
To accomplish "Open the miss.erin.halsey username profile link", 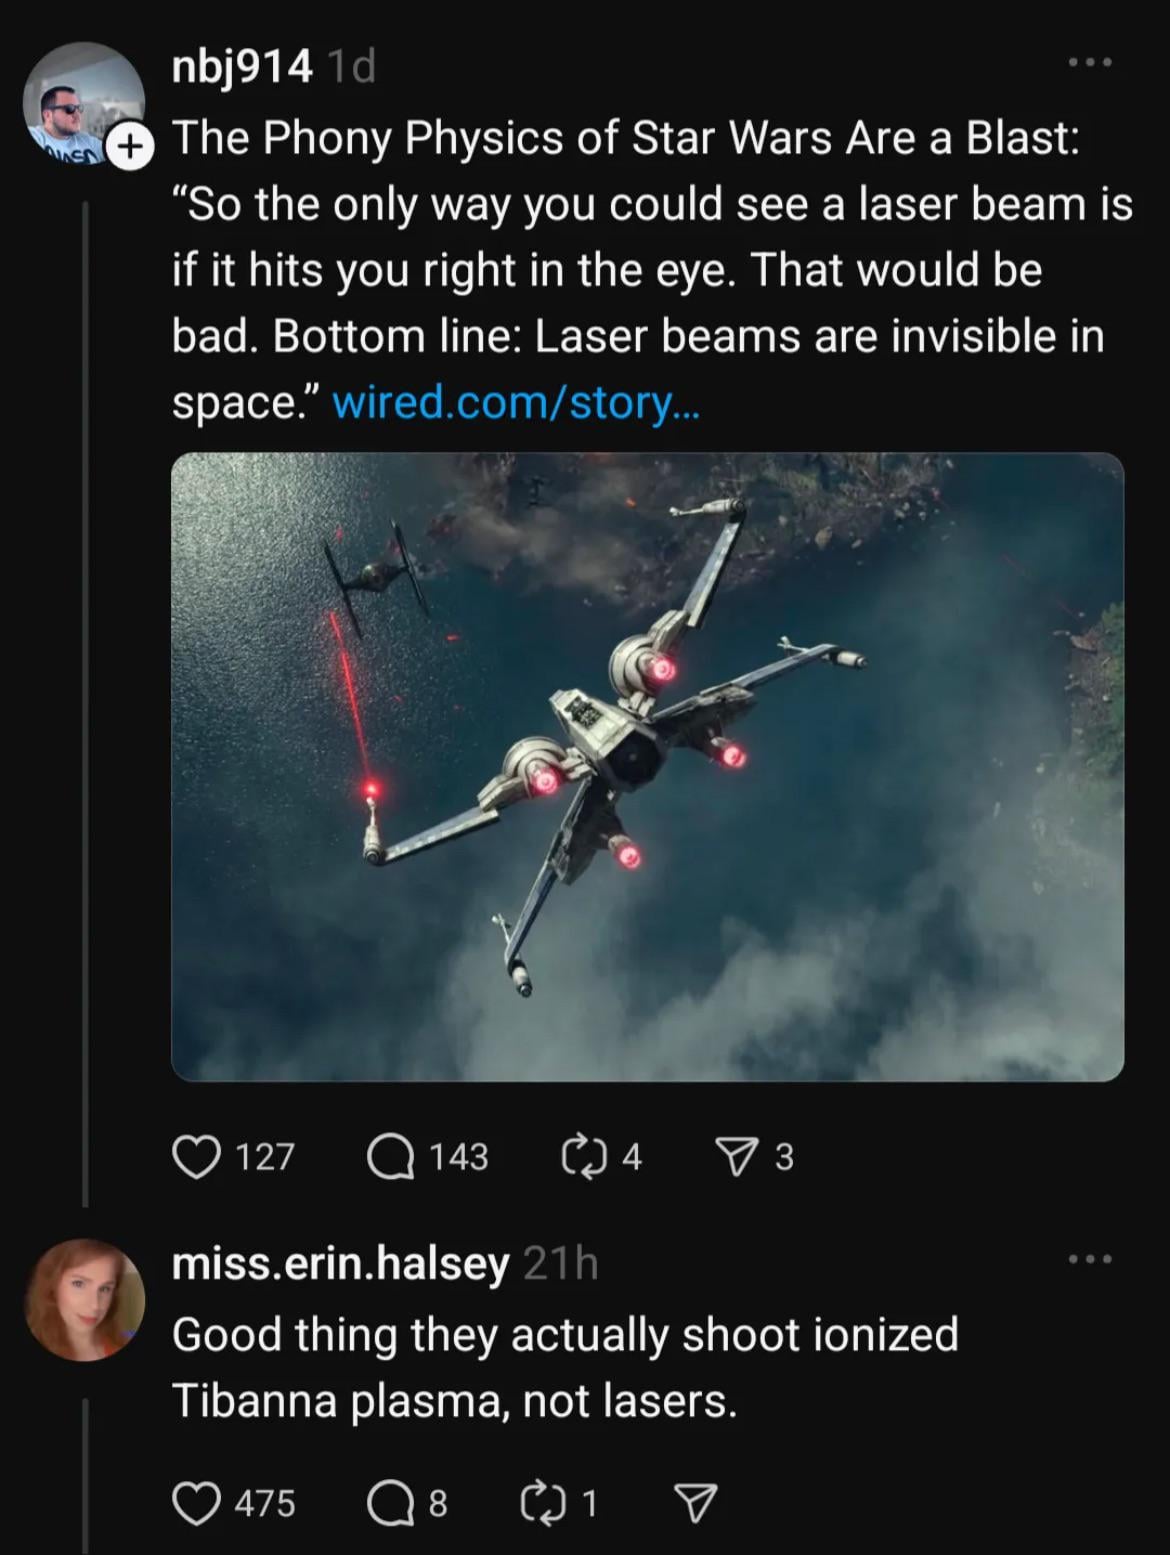I will coord(340,1264).
